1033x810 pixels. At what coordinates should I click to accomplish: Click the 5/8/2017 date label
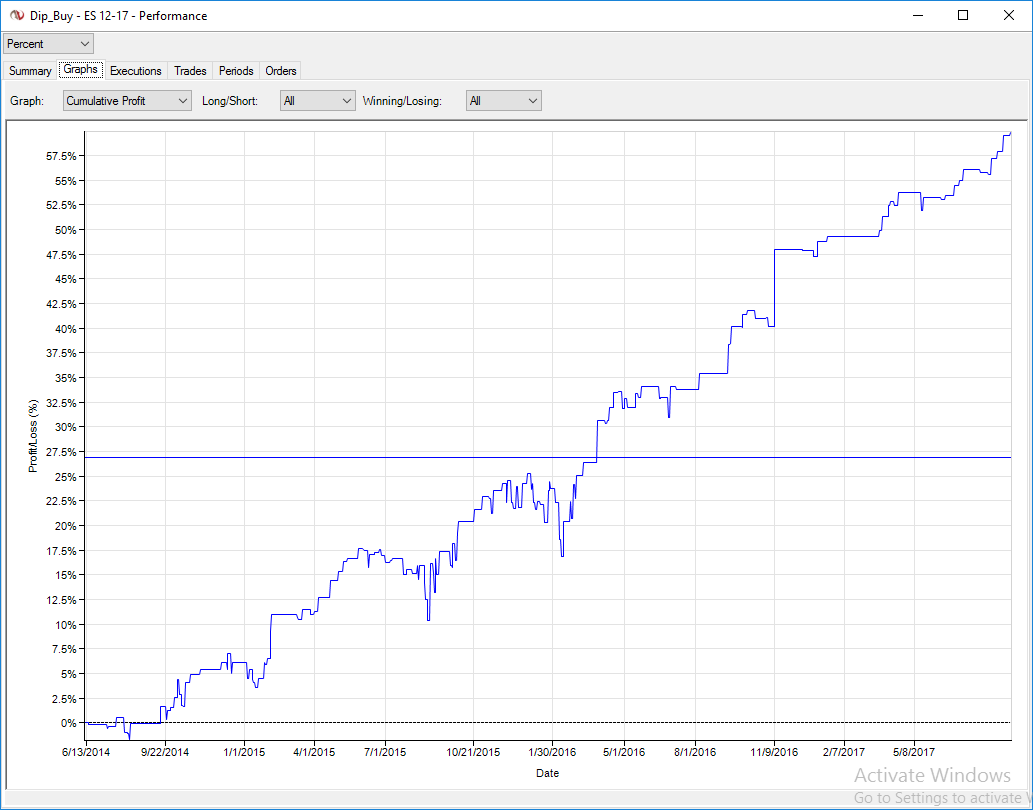914,751
